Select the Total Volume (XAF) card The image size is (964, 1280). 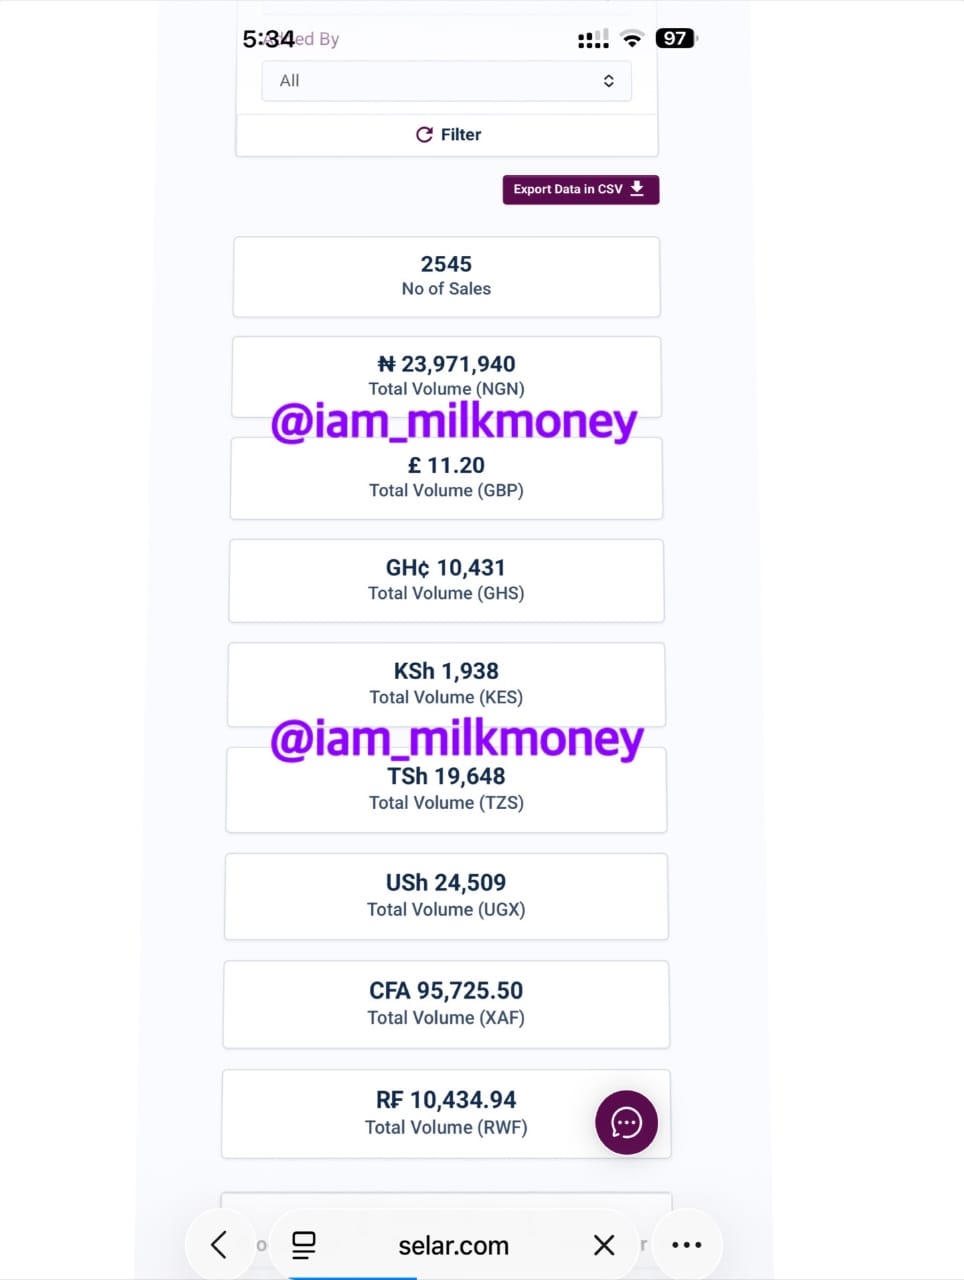(446, 1003)
